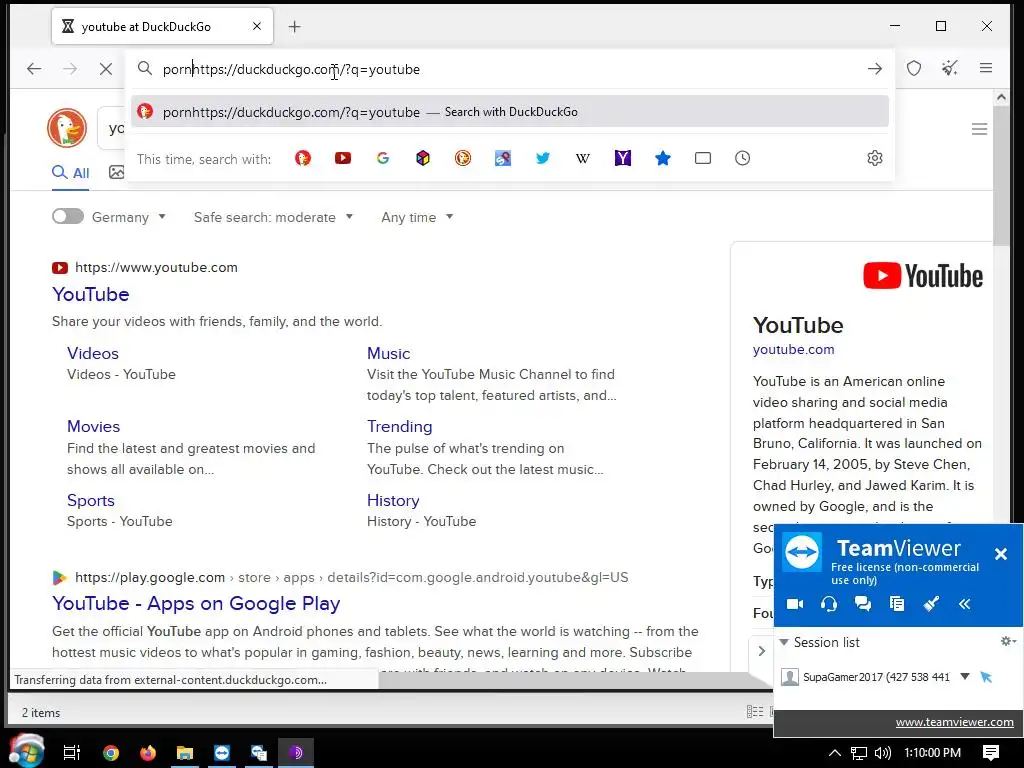Start video in TeamViewer panel
Screen dimensions: 1024x768
pyautogui.click(x=795, y=604)
